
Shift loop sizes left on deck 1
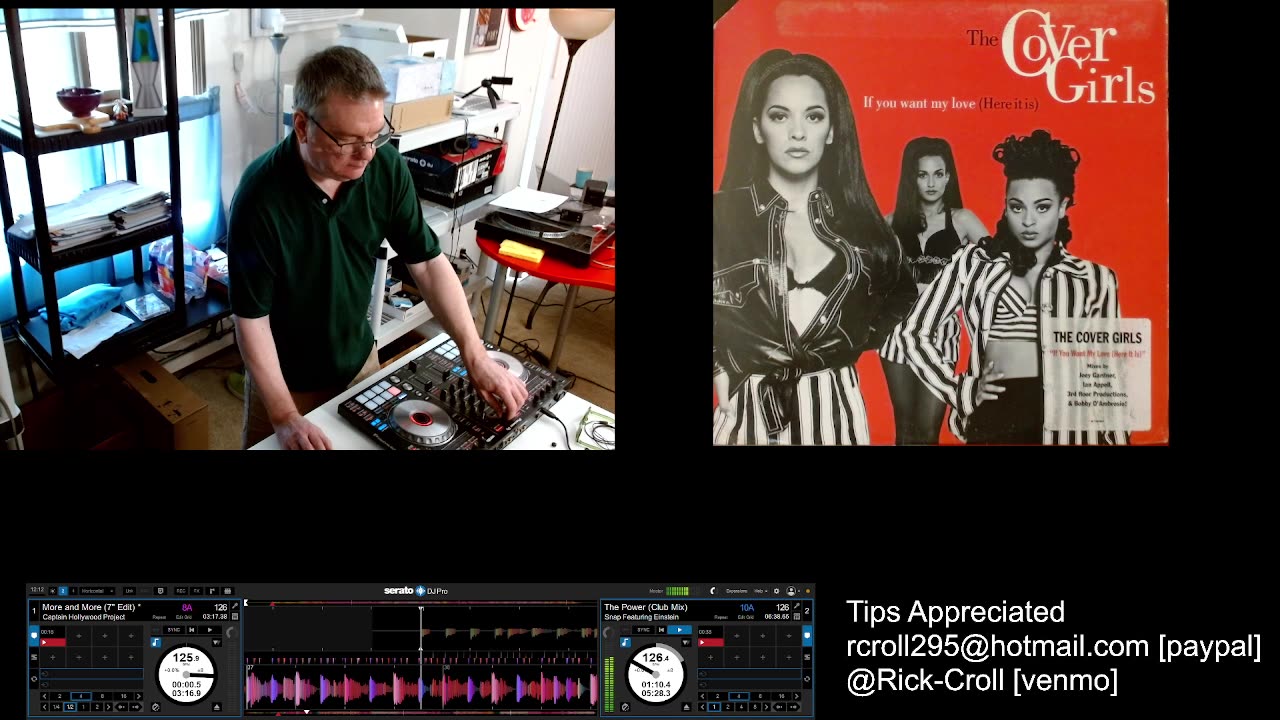pyautogui.click(x=45, y=696)
